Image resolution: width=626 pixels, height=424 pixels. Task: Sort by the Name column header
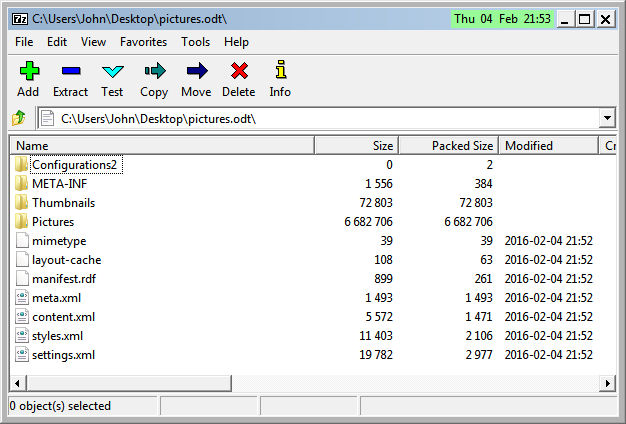tap(162, 146)
